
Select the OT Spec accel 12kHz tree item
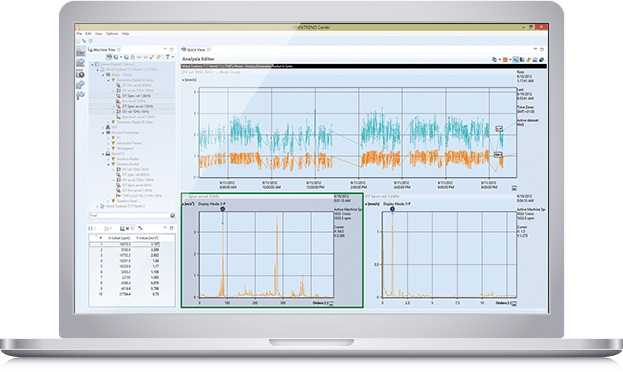137,107
